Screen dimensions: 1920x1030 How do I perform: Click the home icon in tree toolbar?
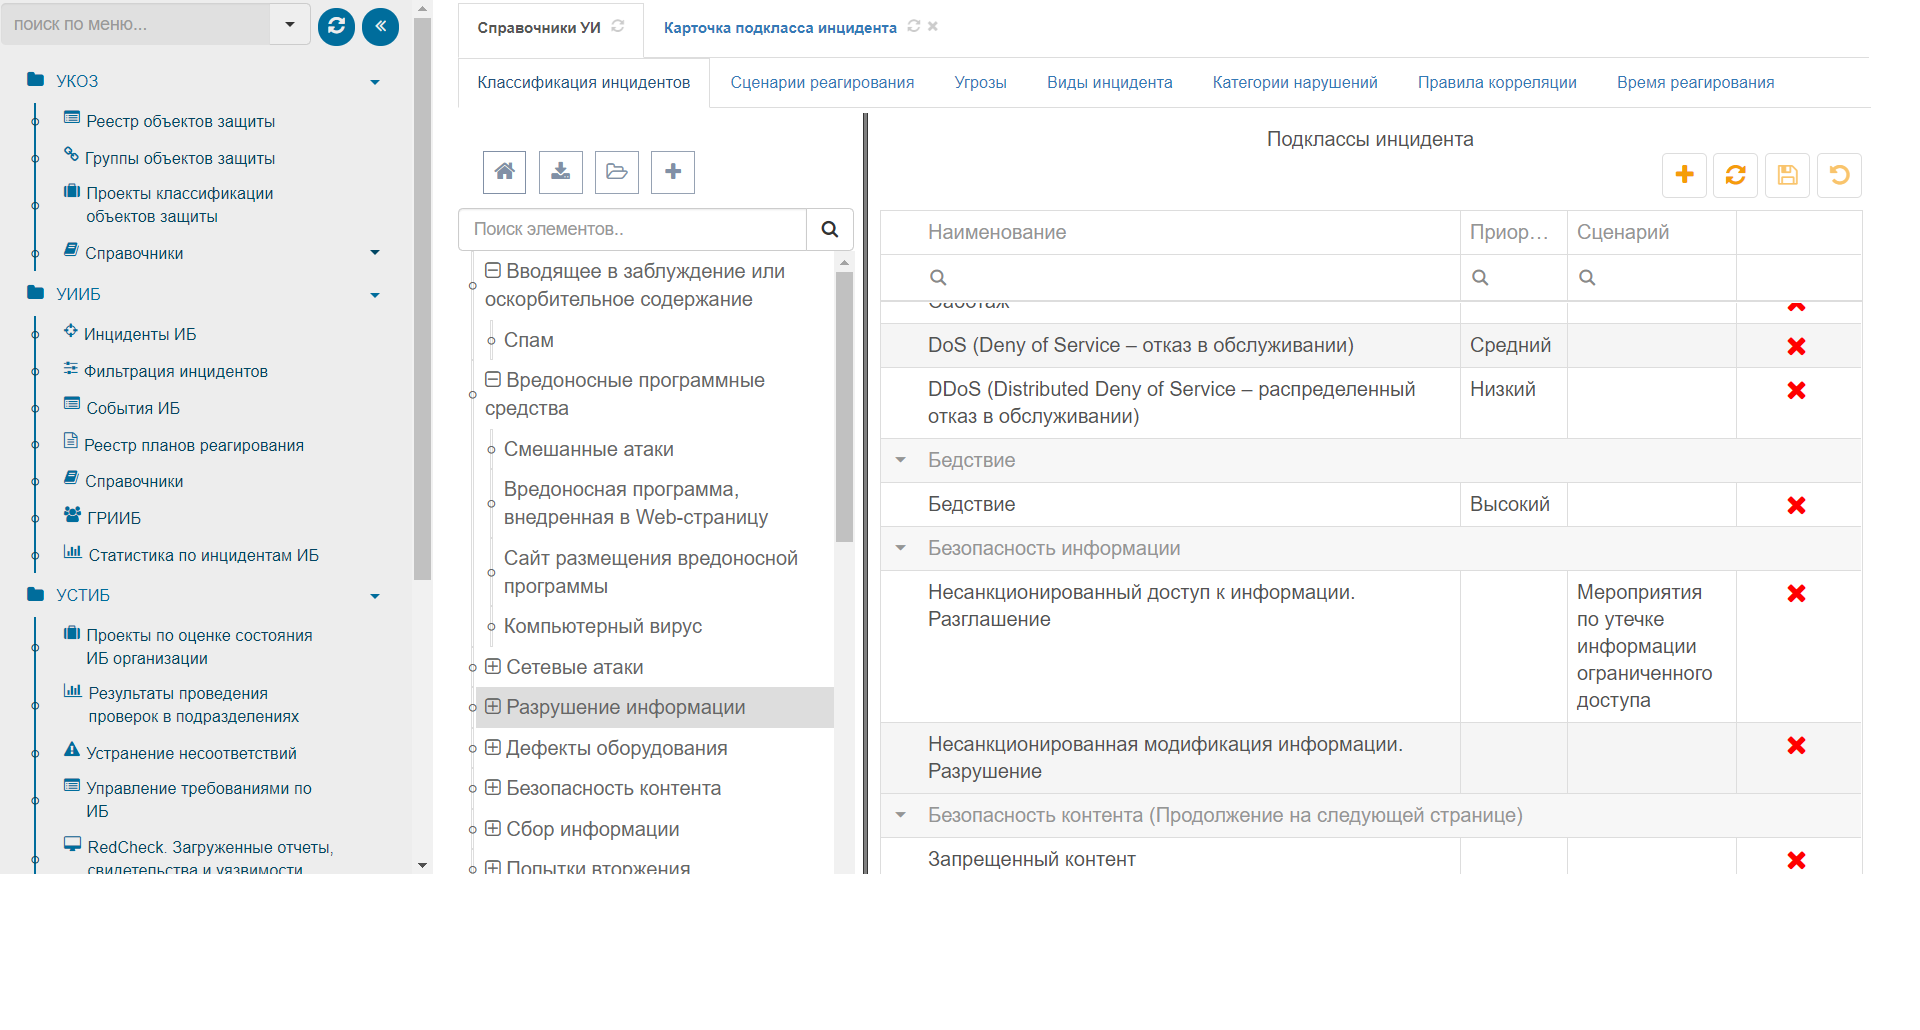click(504, 172)
